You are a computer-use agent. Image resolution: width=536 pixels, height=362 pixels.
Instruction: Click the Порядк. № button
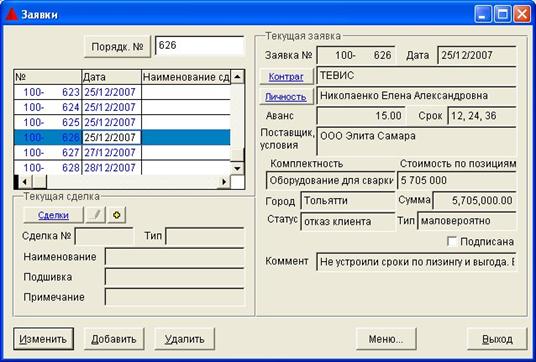pos(117,46)
